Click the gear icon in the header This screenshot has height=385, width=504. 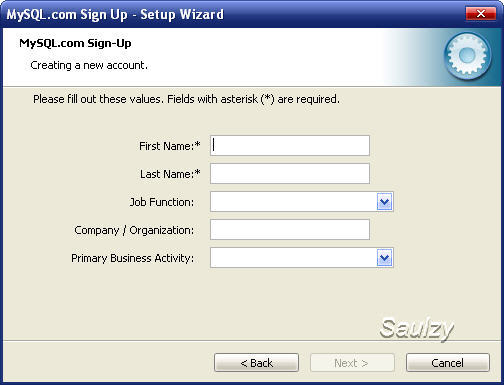[x=467, y=56]
